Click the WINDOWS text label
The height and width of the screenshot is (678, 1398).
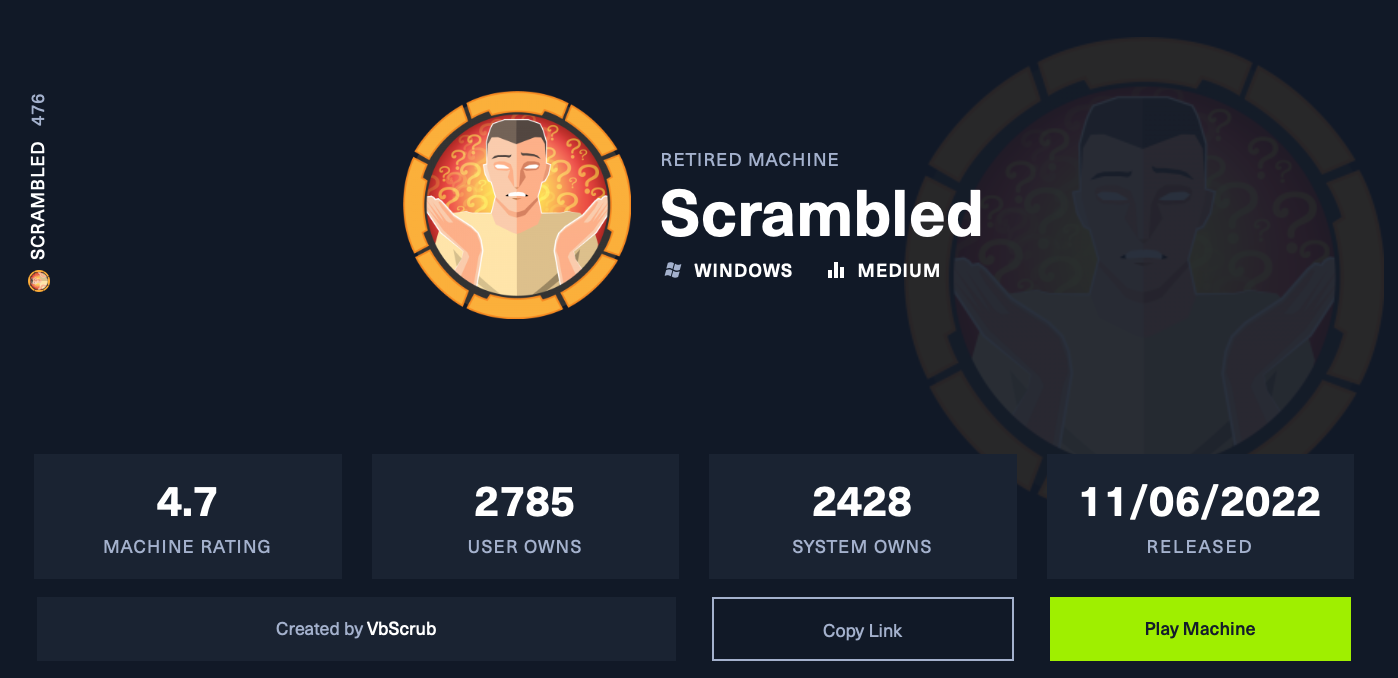(743, 270)
